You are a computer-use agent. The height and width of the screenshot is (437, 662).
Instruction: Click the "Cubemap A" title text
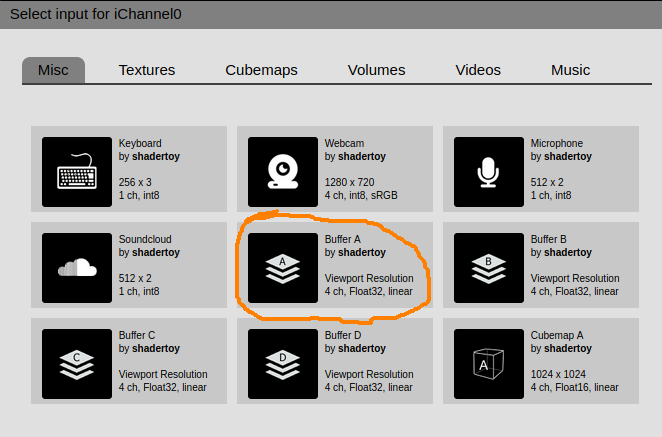(557, 336)
